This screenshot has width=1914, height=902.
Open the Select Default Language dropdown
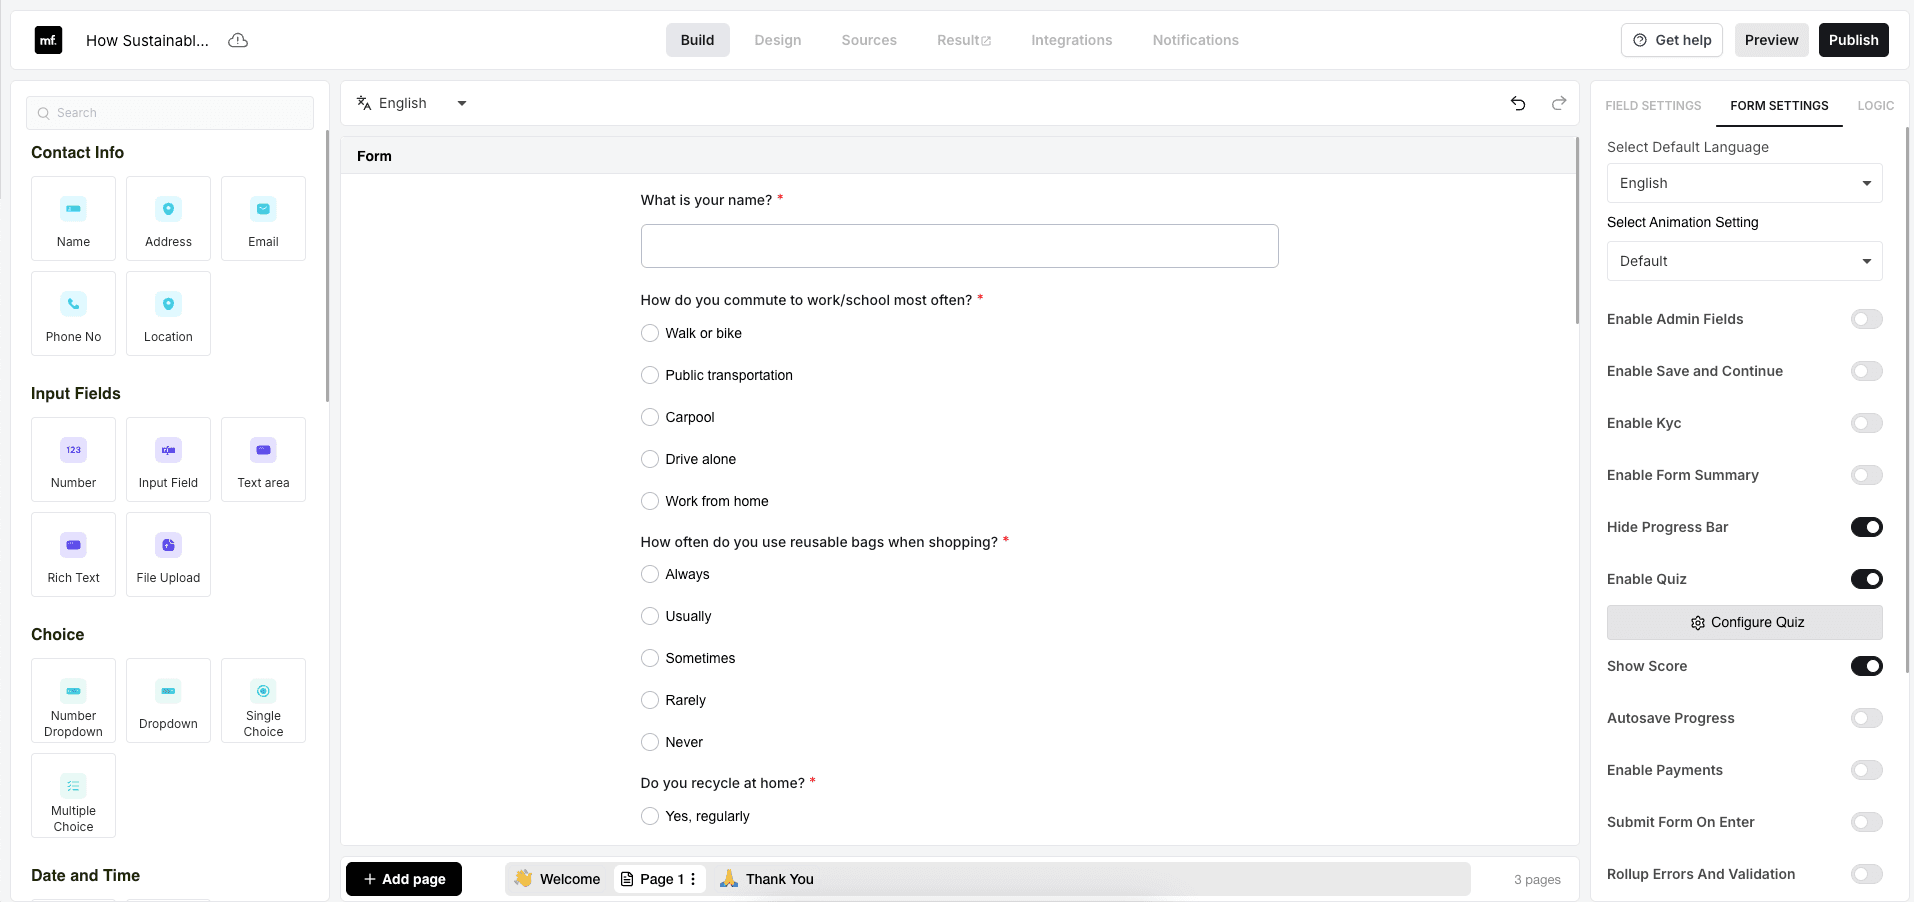(1743, 183)
